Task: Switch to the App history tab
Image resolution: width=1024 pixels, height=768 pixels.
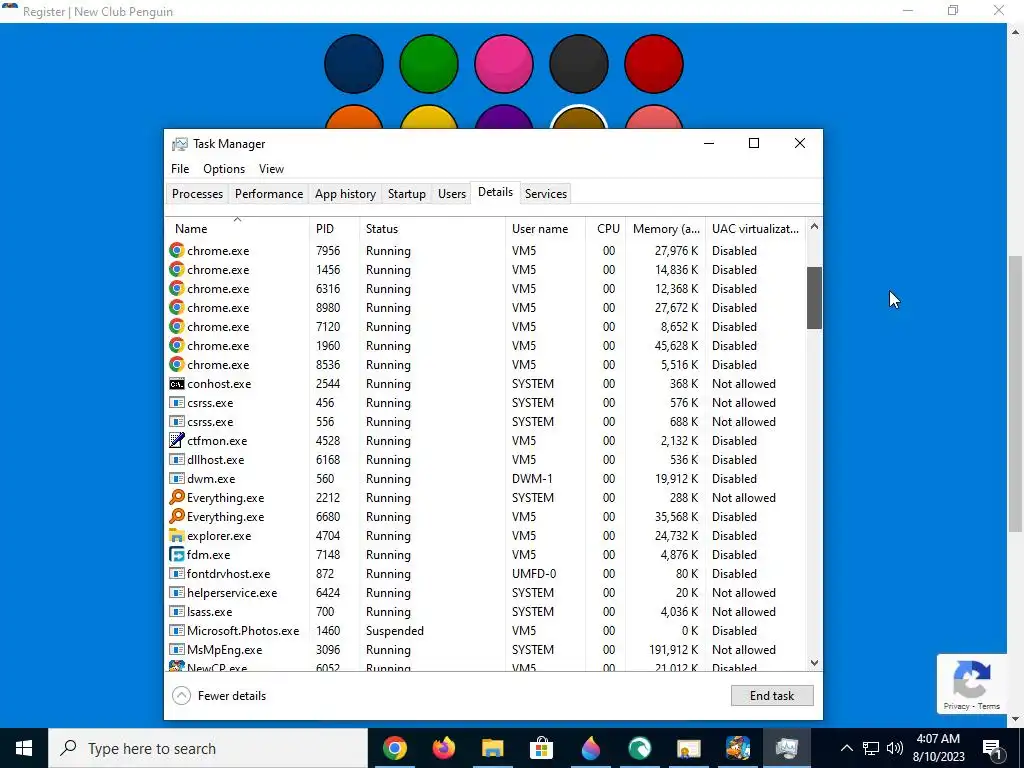Action: pos(345,194)
